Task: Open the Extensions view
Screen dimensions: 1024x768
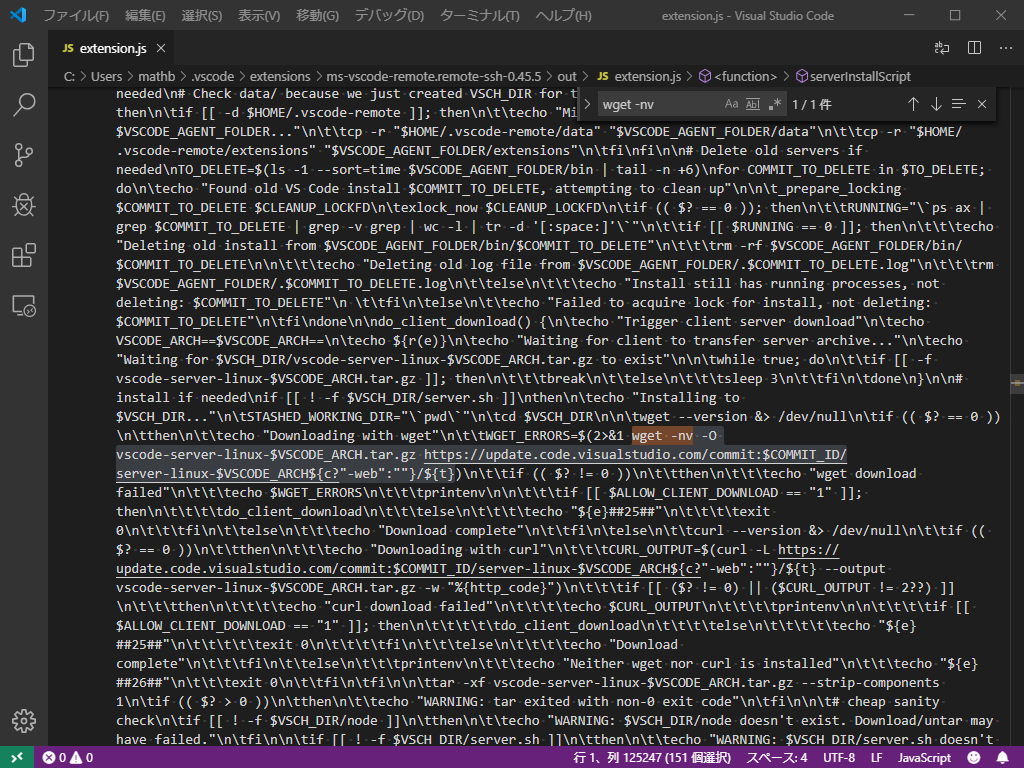Action: click(24, 255)
